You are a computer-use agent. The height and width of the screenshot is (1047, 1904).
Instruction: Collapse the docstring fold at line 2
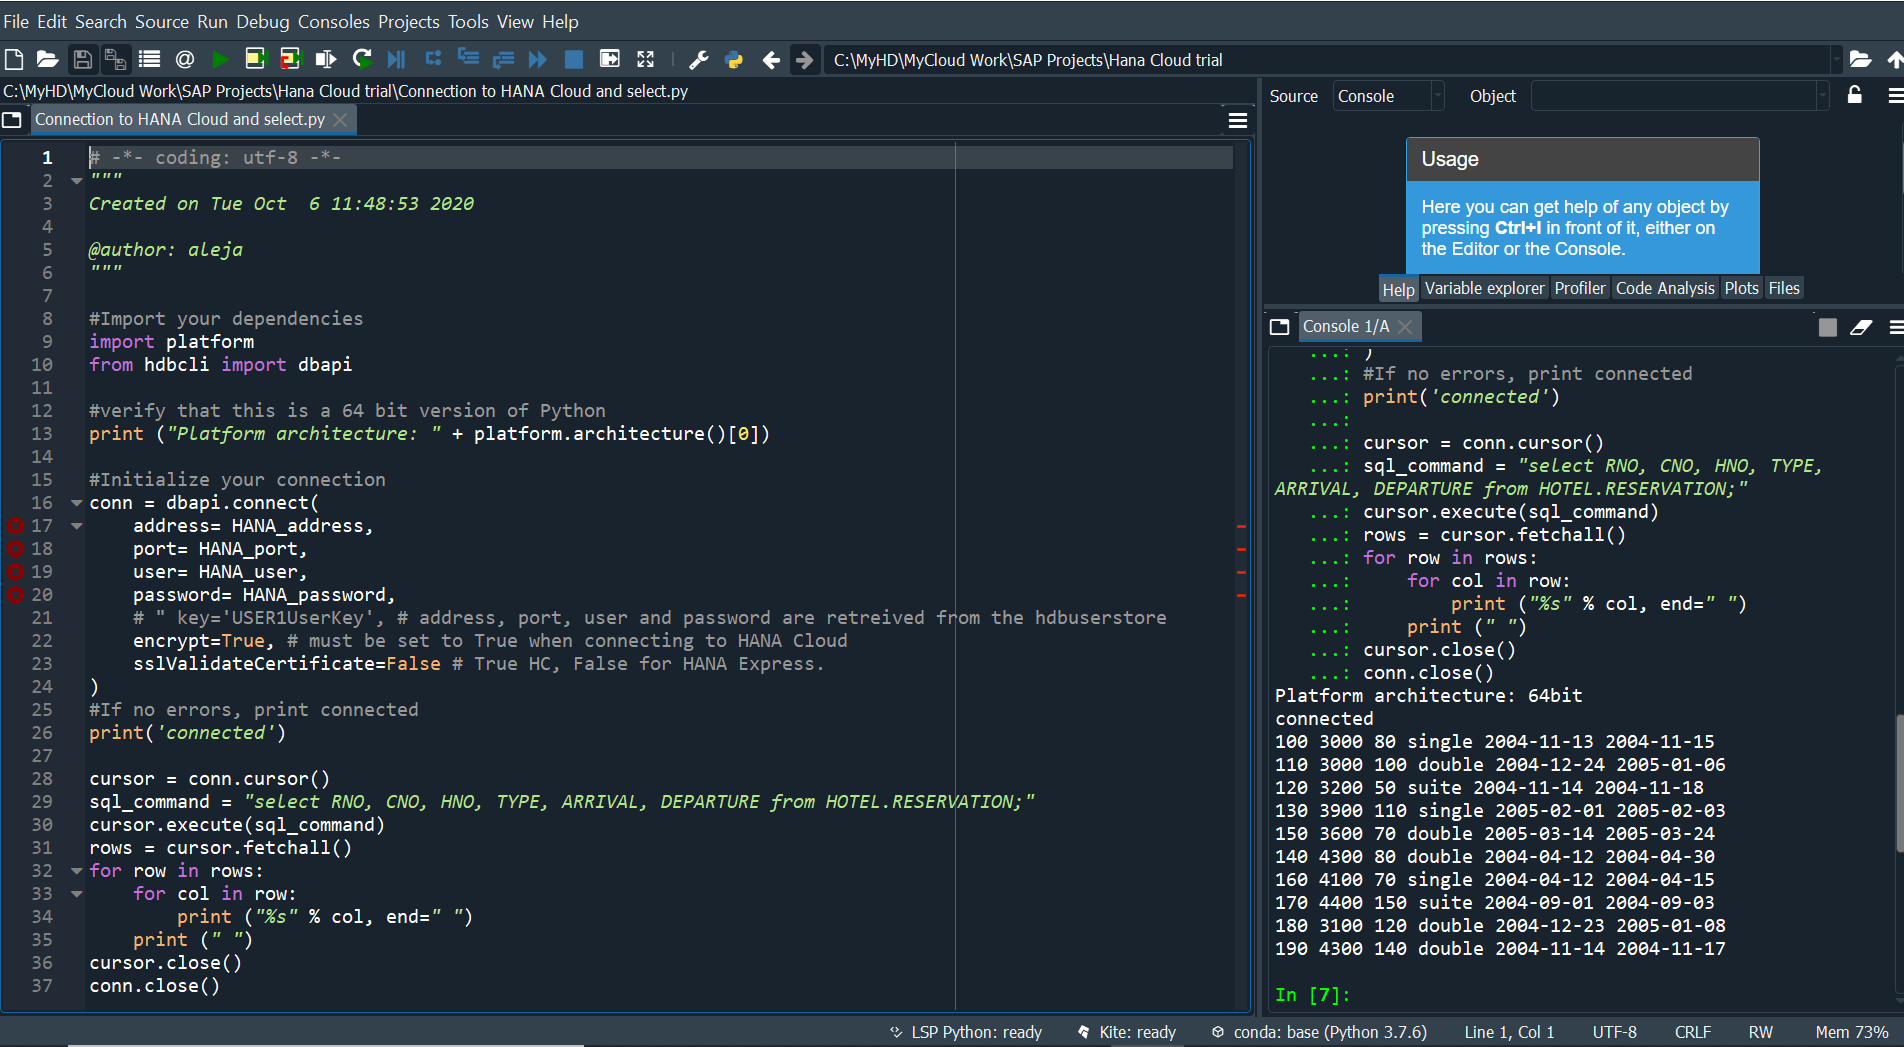(76, 181)
